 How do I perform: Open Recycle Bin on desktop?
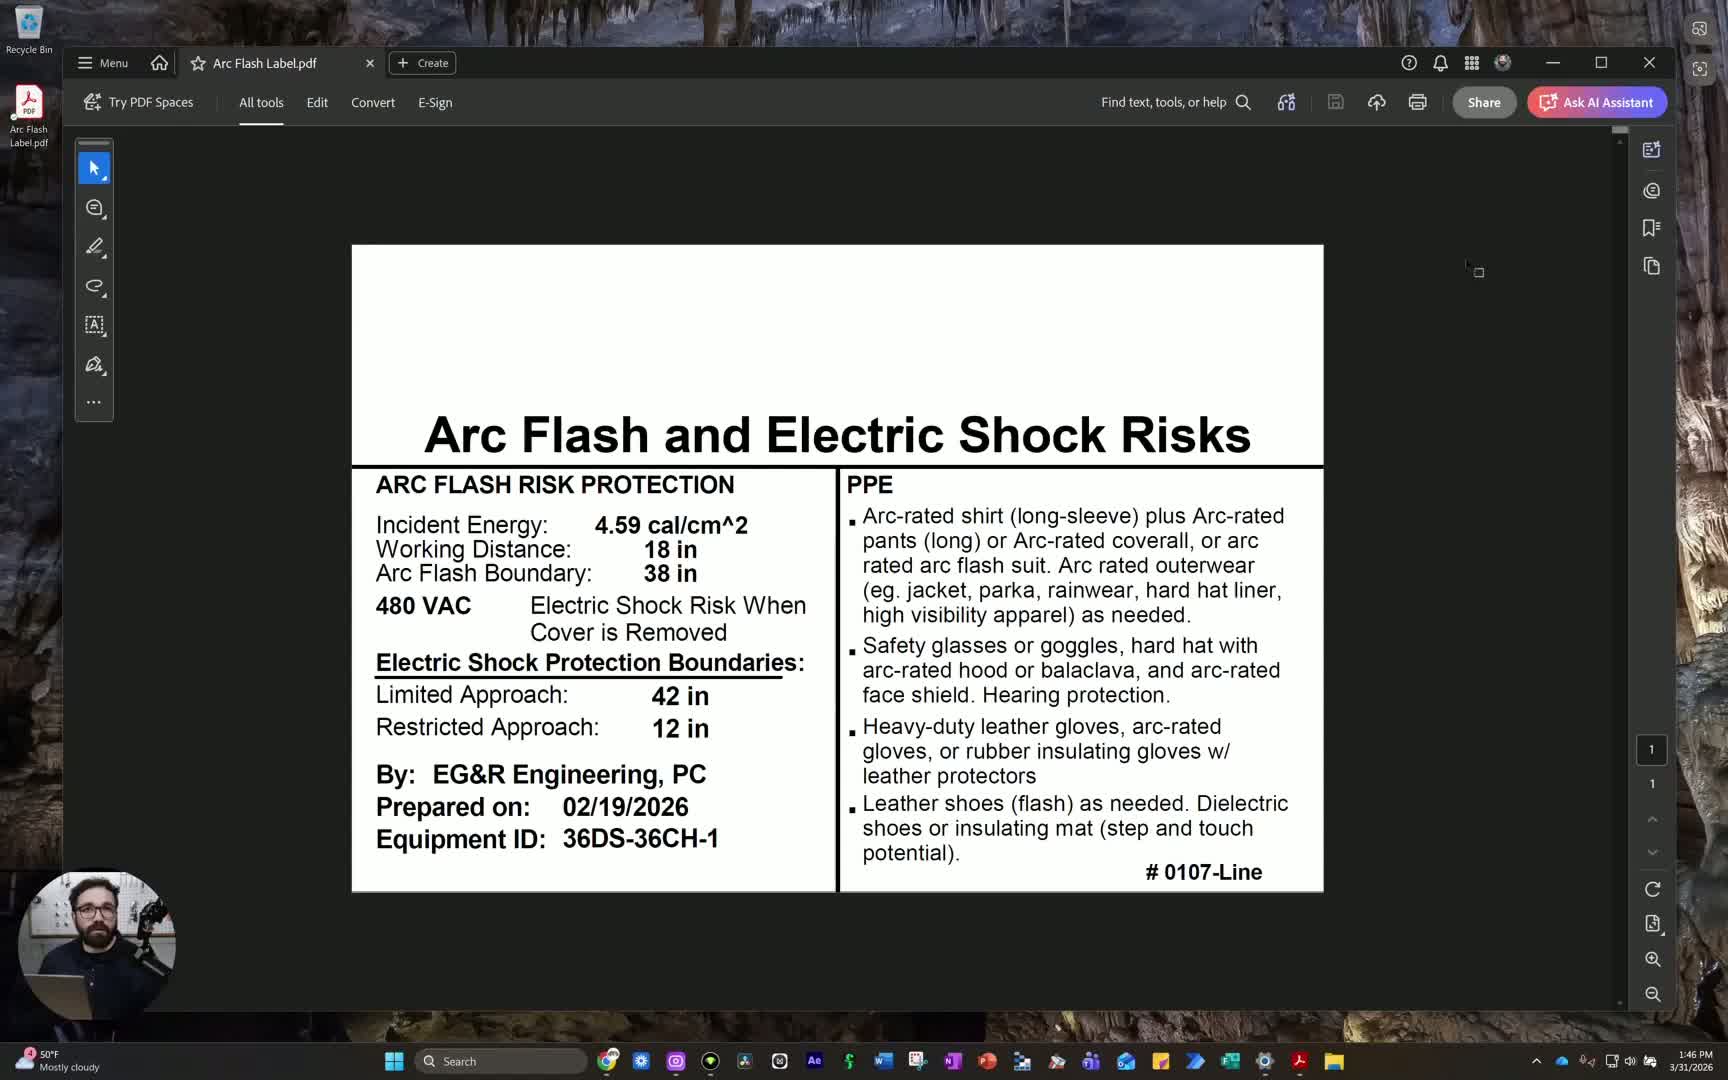point(29,30)
